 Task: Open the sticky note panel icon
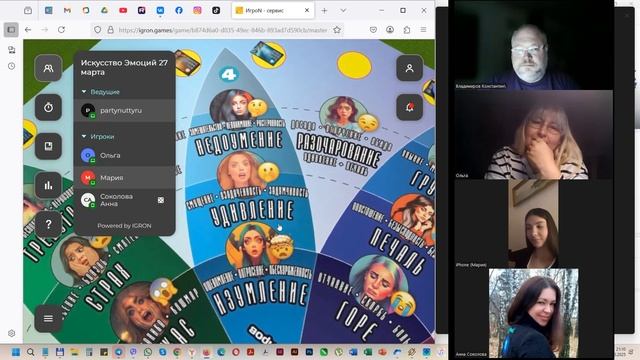[48, 146]
